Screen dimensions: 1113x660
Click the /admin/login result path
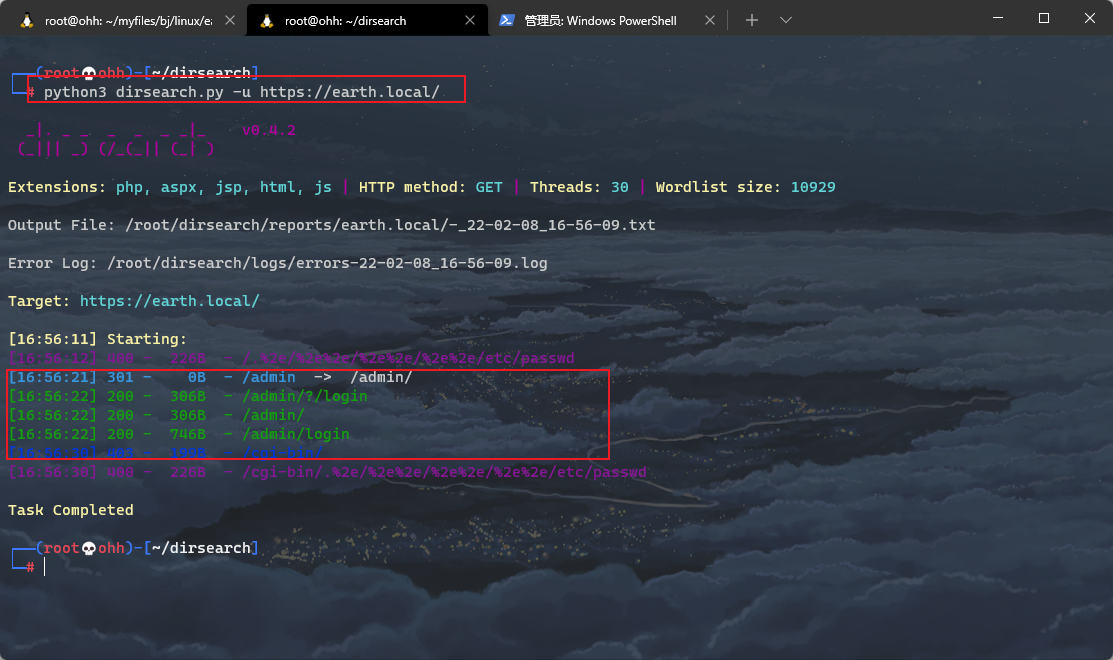[296, 434]
